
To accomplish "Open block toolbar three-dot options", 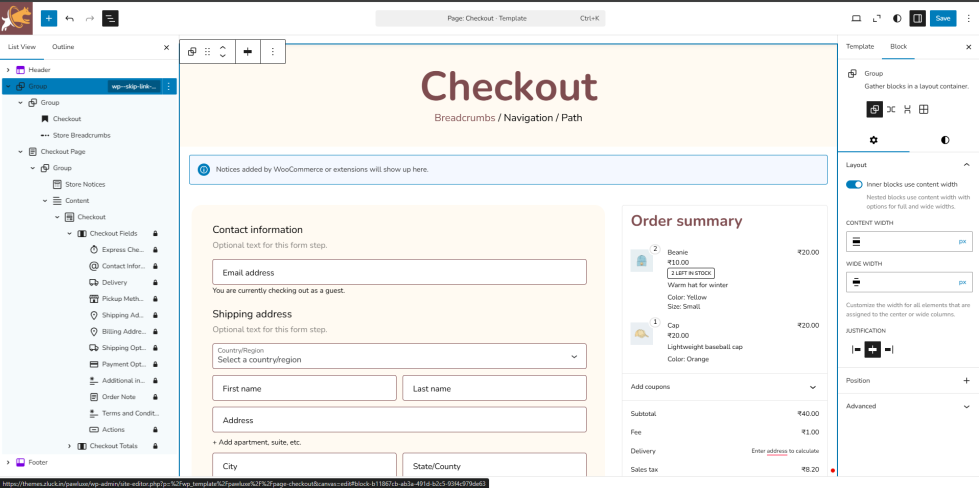I will tap(273, 52).
